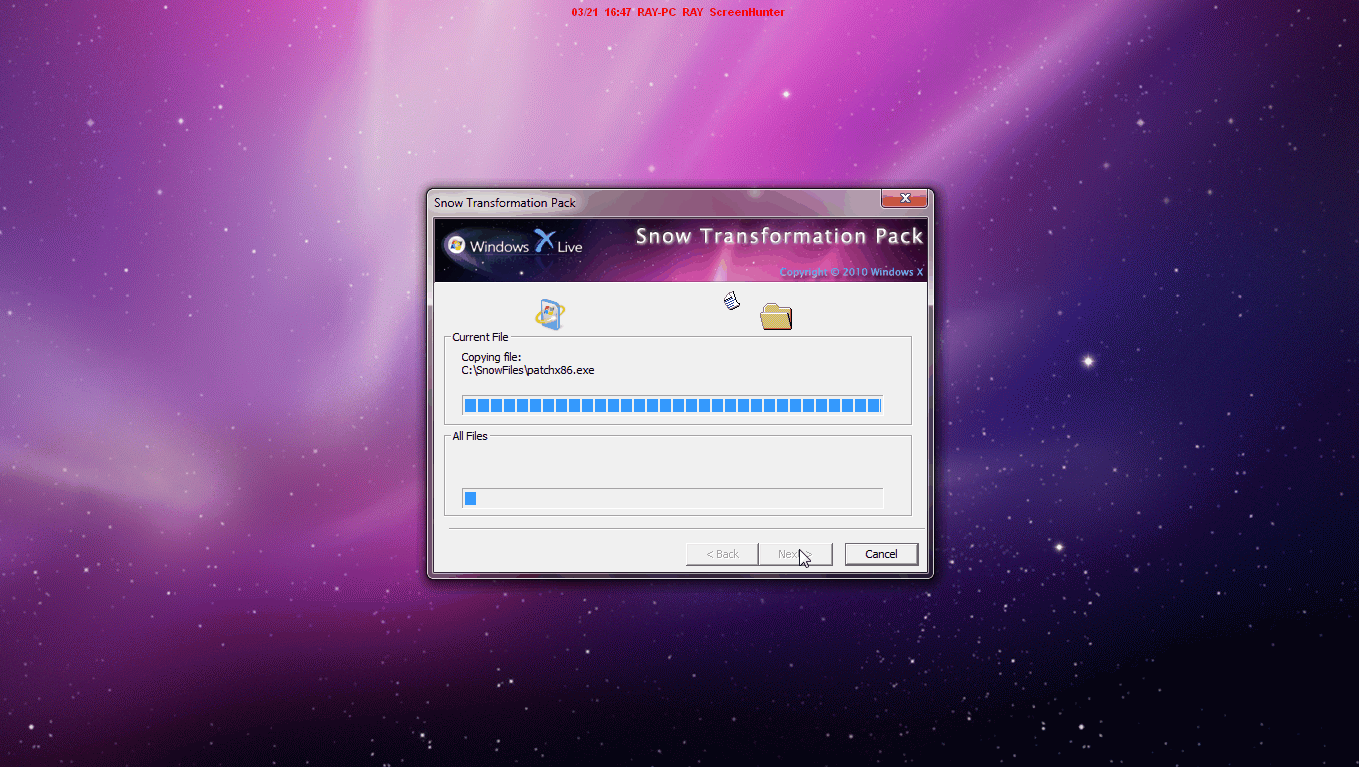Click the greyed-out Next button
This screenshot has width=1359, height=767.
click(795, 554)
